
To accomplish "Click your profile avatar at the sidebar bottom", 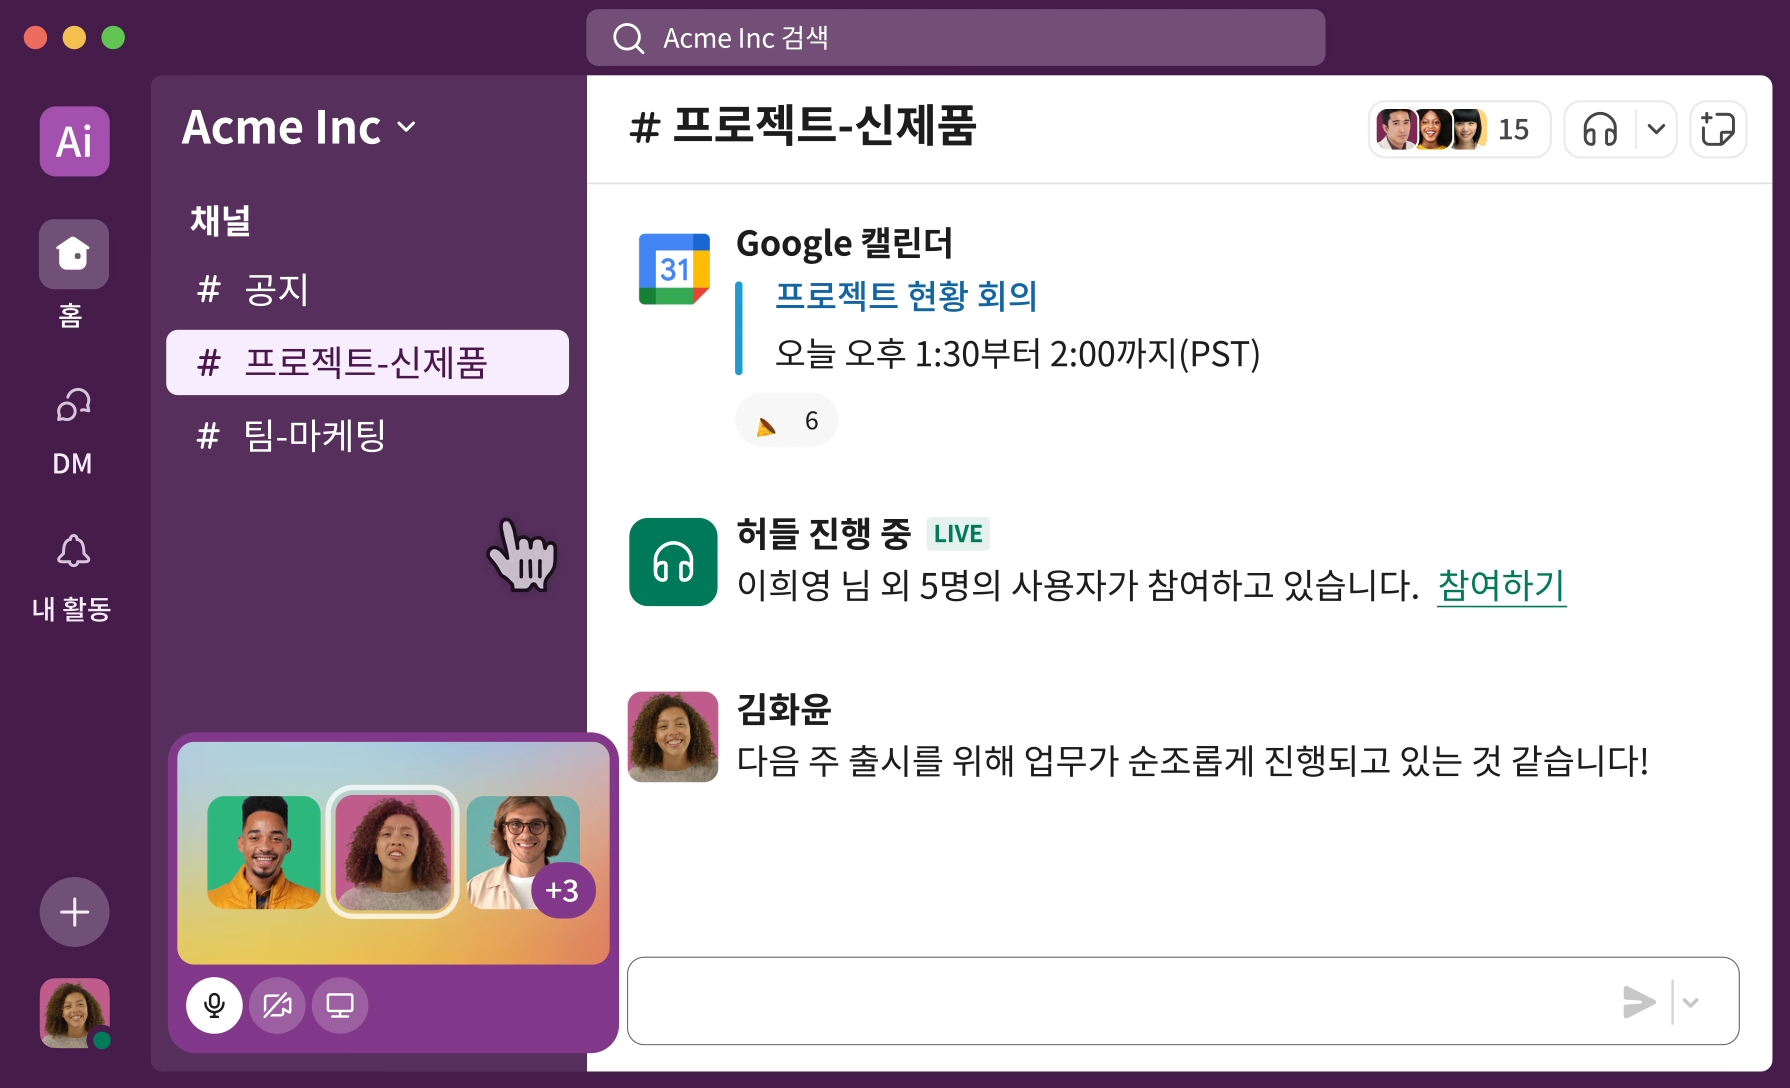I will point(73,1013).
